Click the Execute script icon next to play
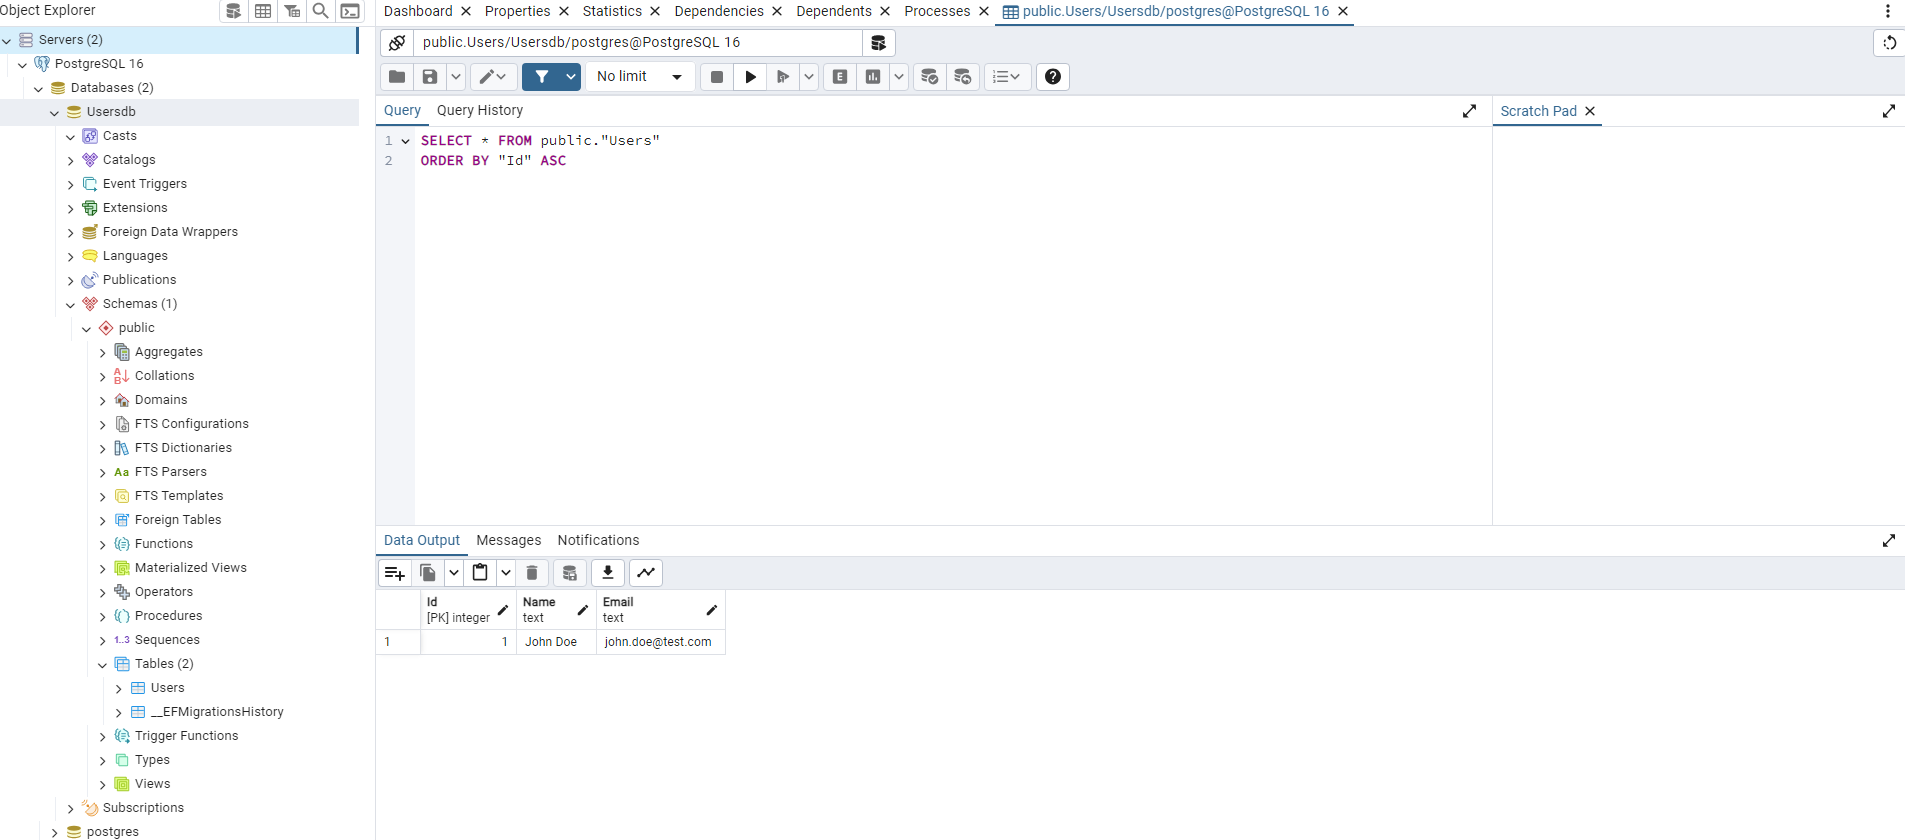 783,77
